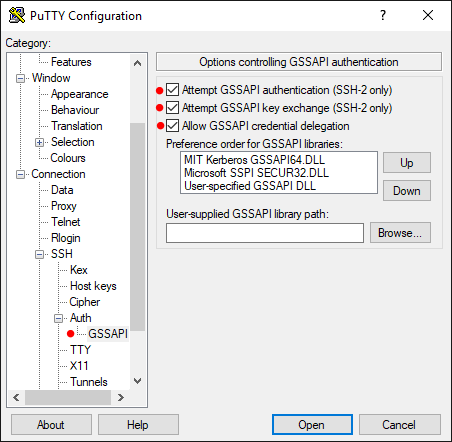The height and width of the screenshot is (442, 452).
Task: Open the Kex category
Action: click(79, 270)
